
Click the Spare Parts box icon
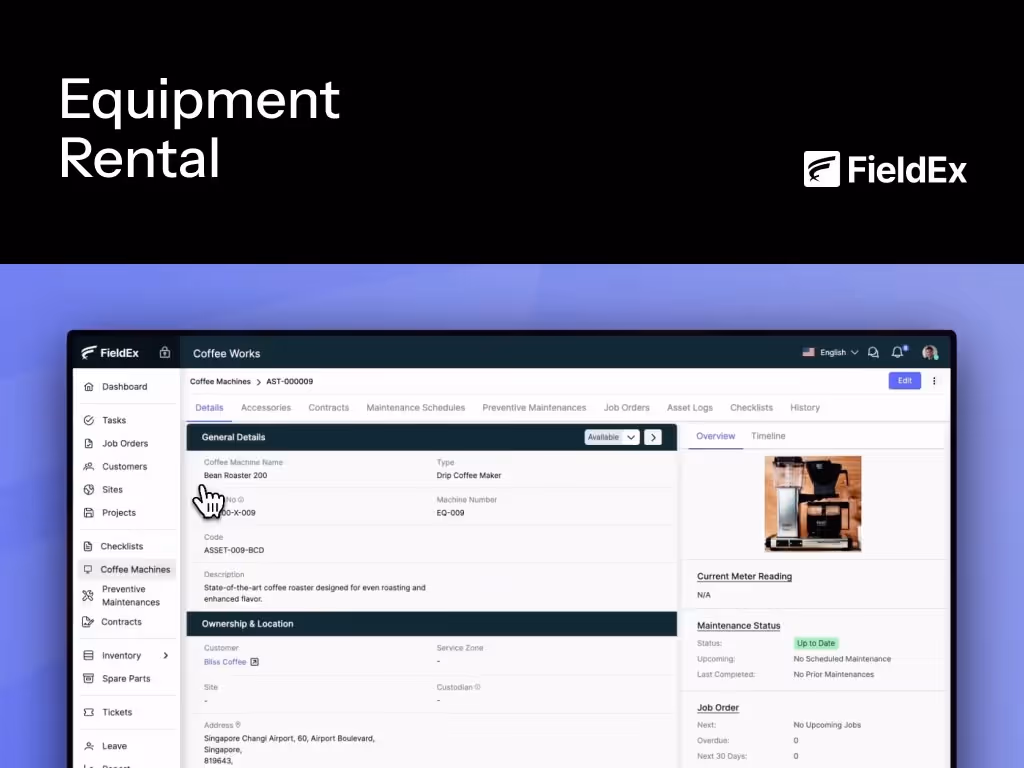[89, 679]
